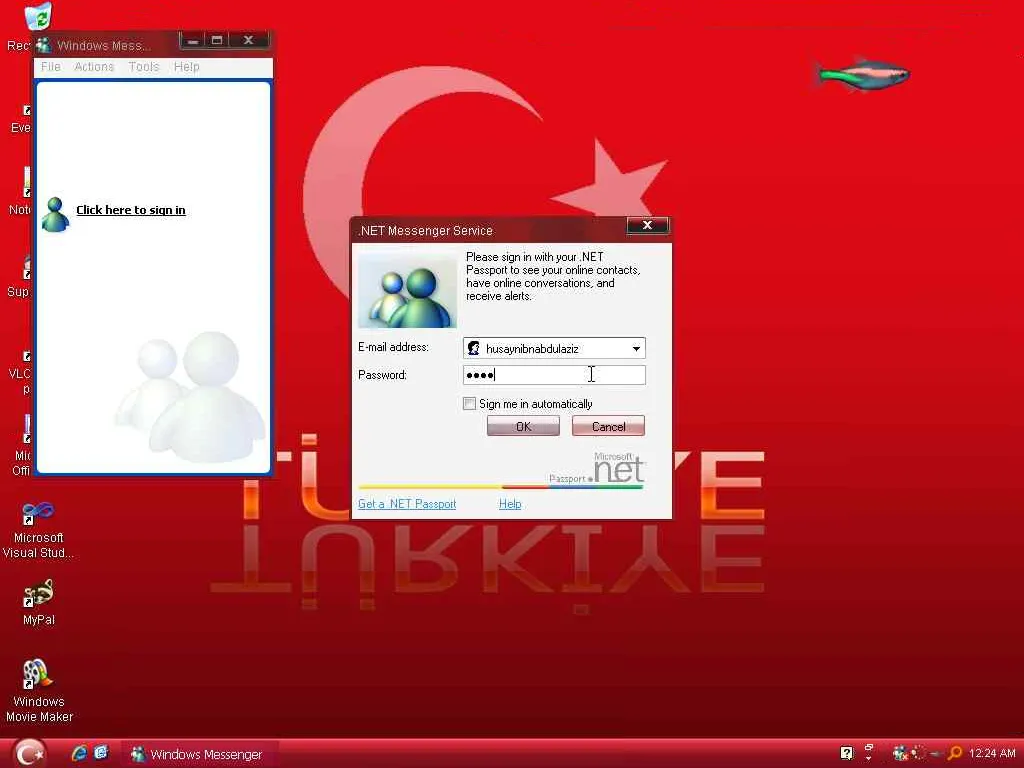Click the Windows Messenger taskbar button
Viewport: 1024px width, 768px height.
point(200,754)
